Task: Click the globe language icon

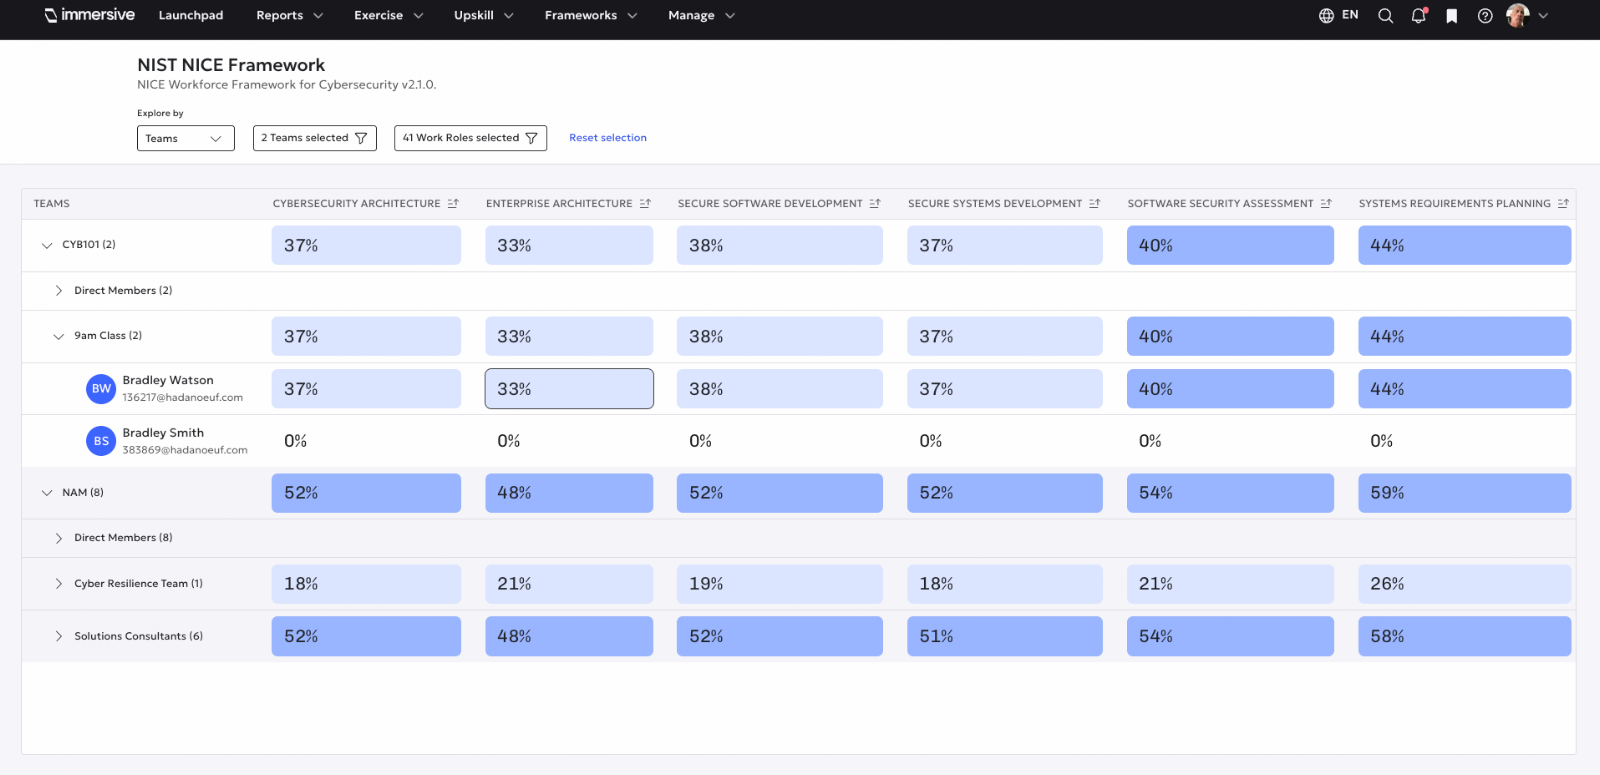Action: pyautogui.click(x=1326, y=15)
